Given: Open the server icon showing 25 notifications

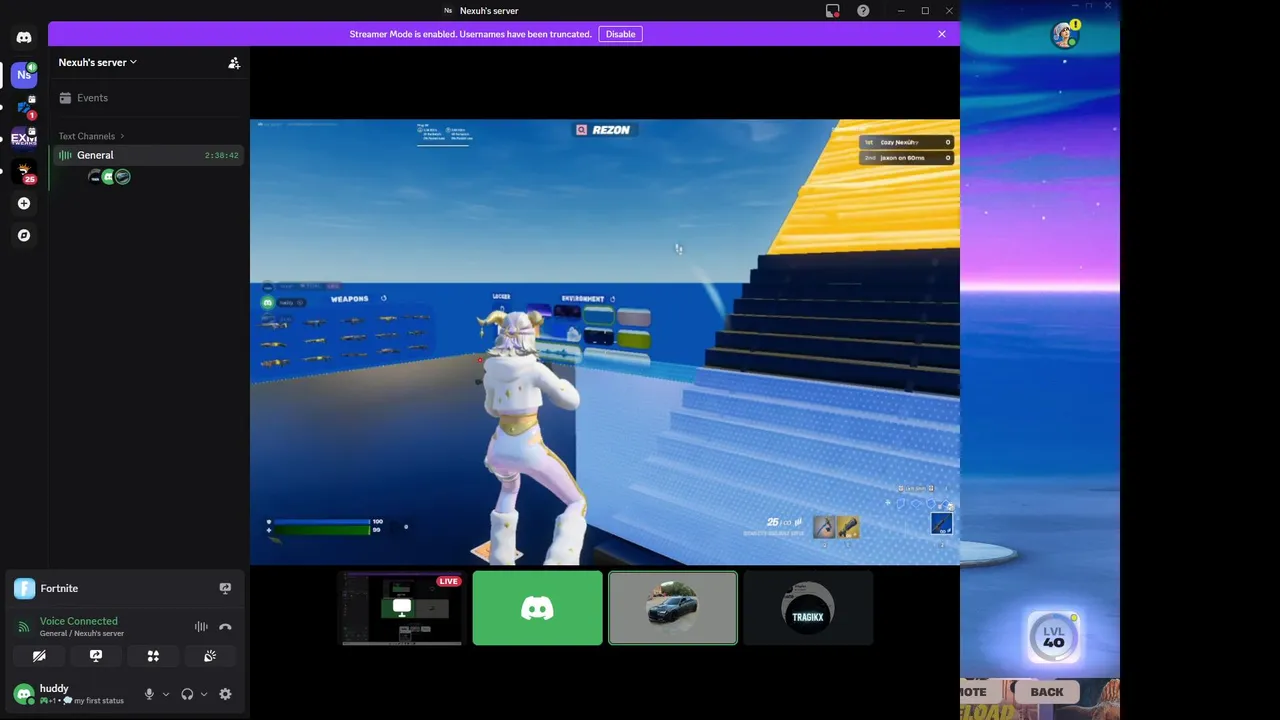Looking at the screenshot, I should (x=24, y=172).
